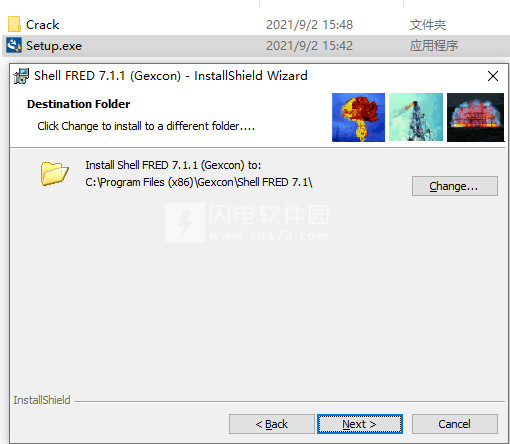Click the Setup.exe application icon
Image resolution: width=510 pixels, height=444 pixels.
(14, 45)
